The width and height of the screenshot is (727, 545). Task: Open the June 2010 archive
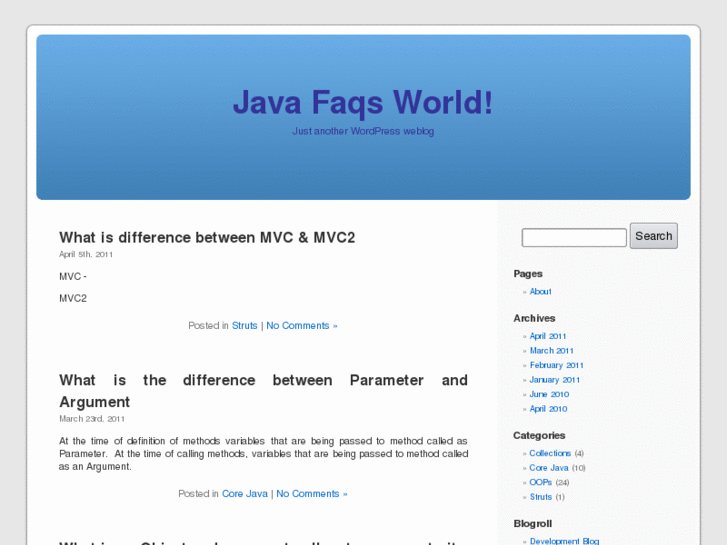[x=549, y=394]
